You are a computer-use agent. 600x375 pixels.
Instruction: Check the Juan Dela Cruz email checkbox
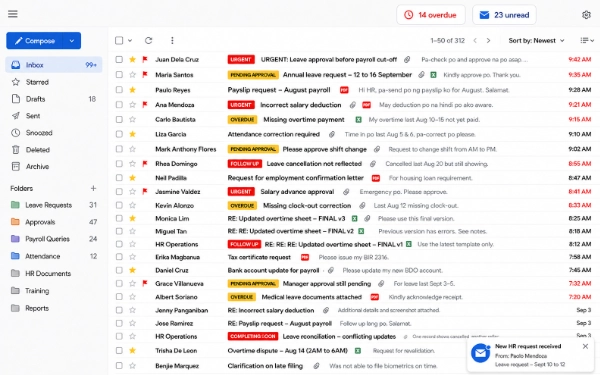119,59
